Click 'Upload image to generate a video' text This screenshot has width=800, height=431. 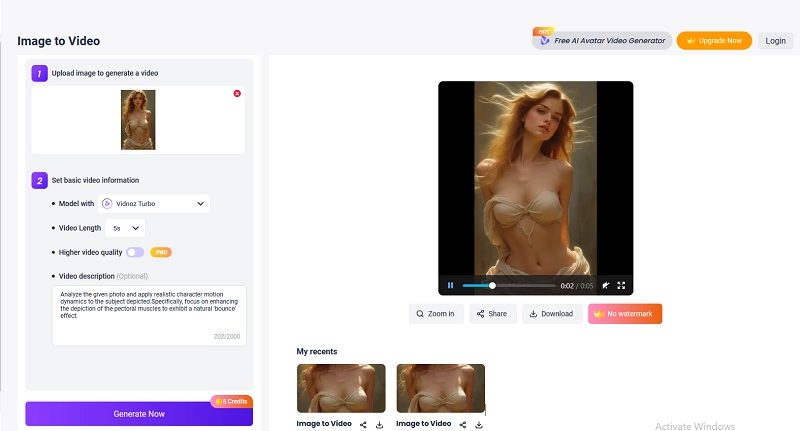[x=105, y=73]
